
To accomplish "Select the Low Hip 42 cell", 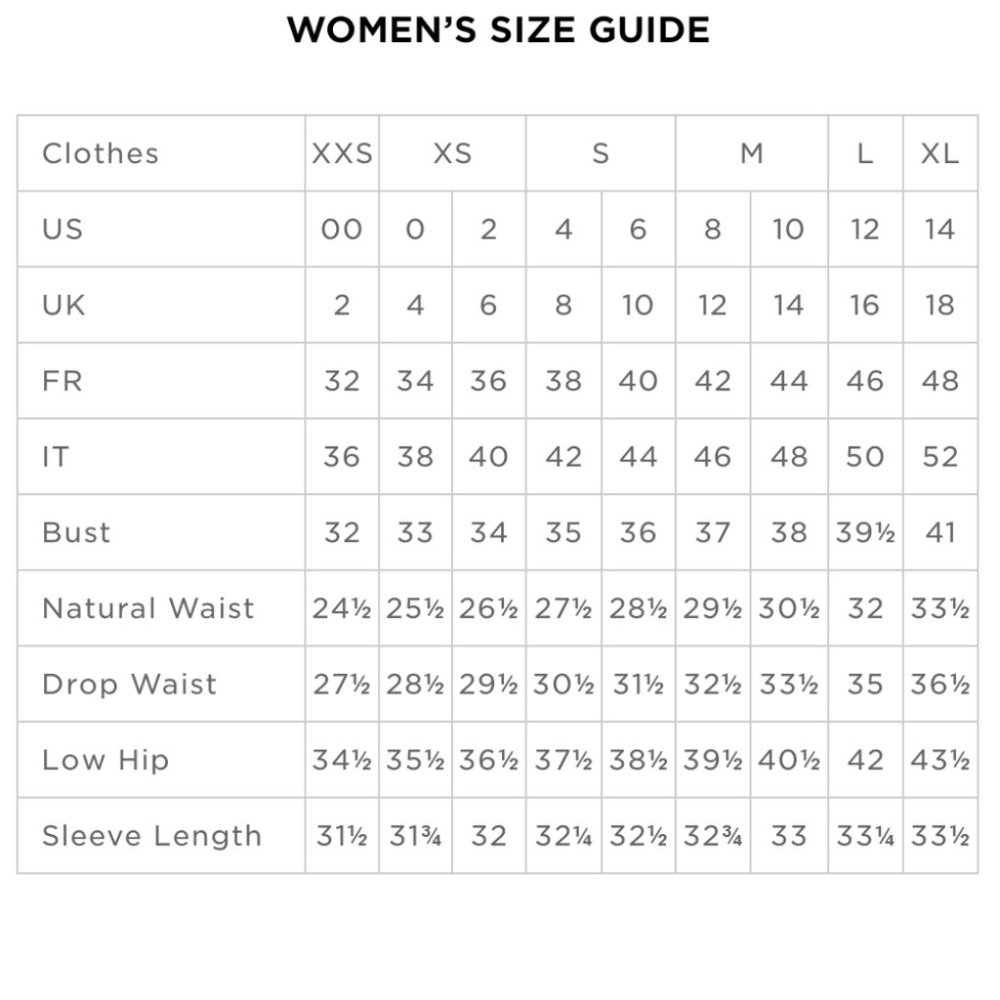I will tap(865, 760).
